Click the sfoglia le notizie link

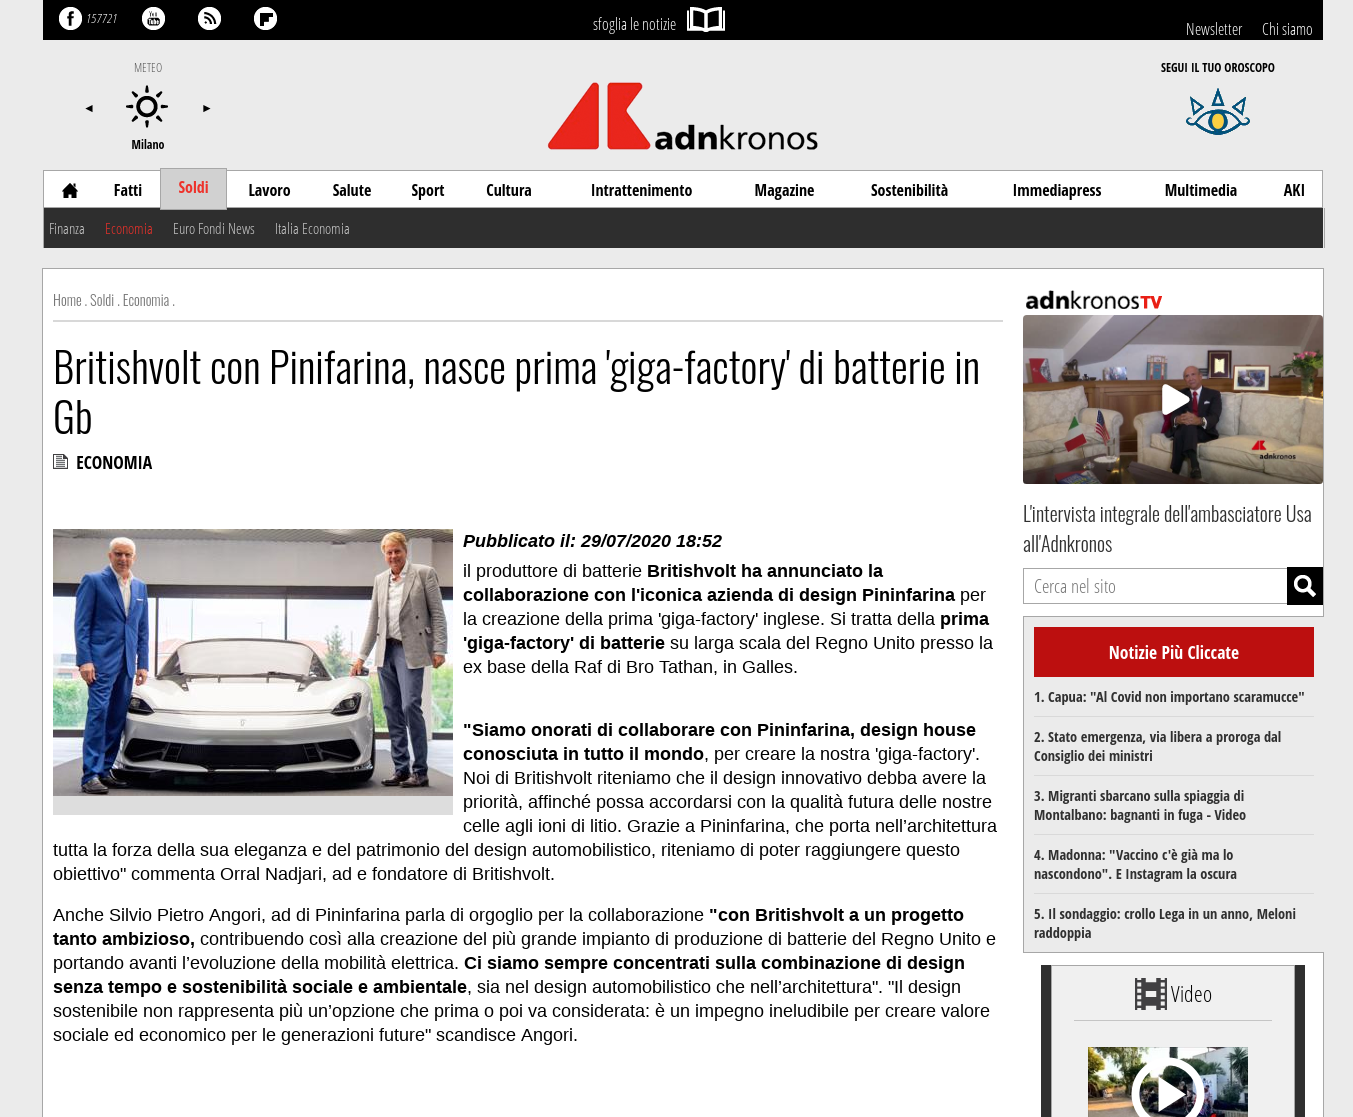[634, 24]
